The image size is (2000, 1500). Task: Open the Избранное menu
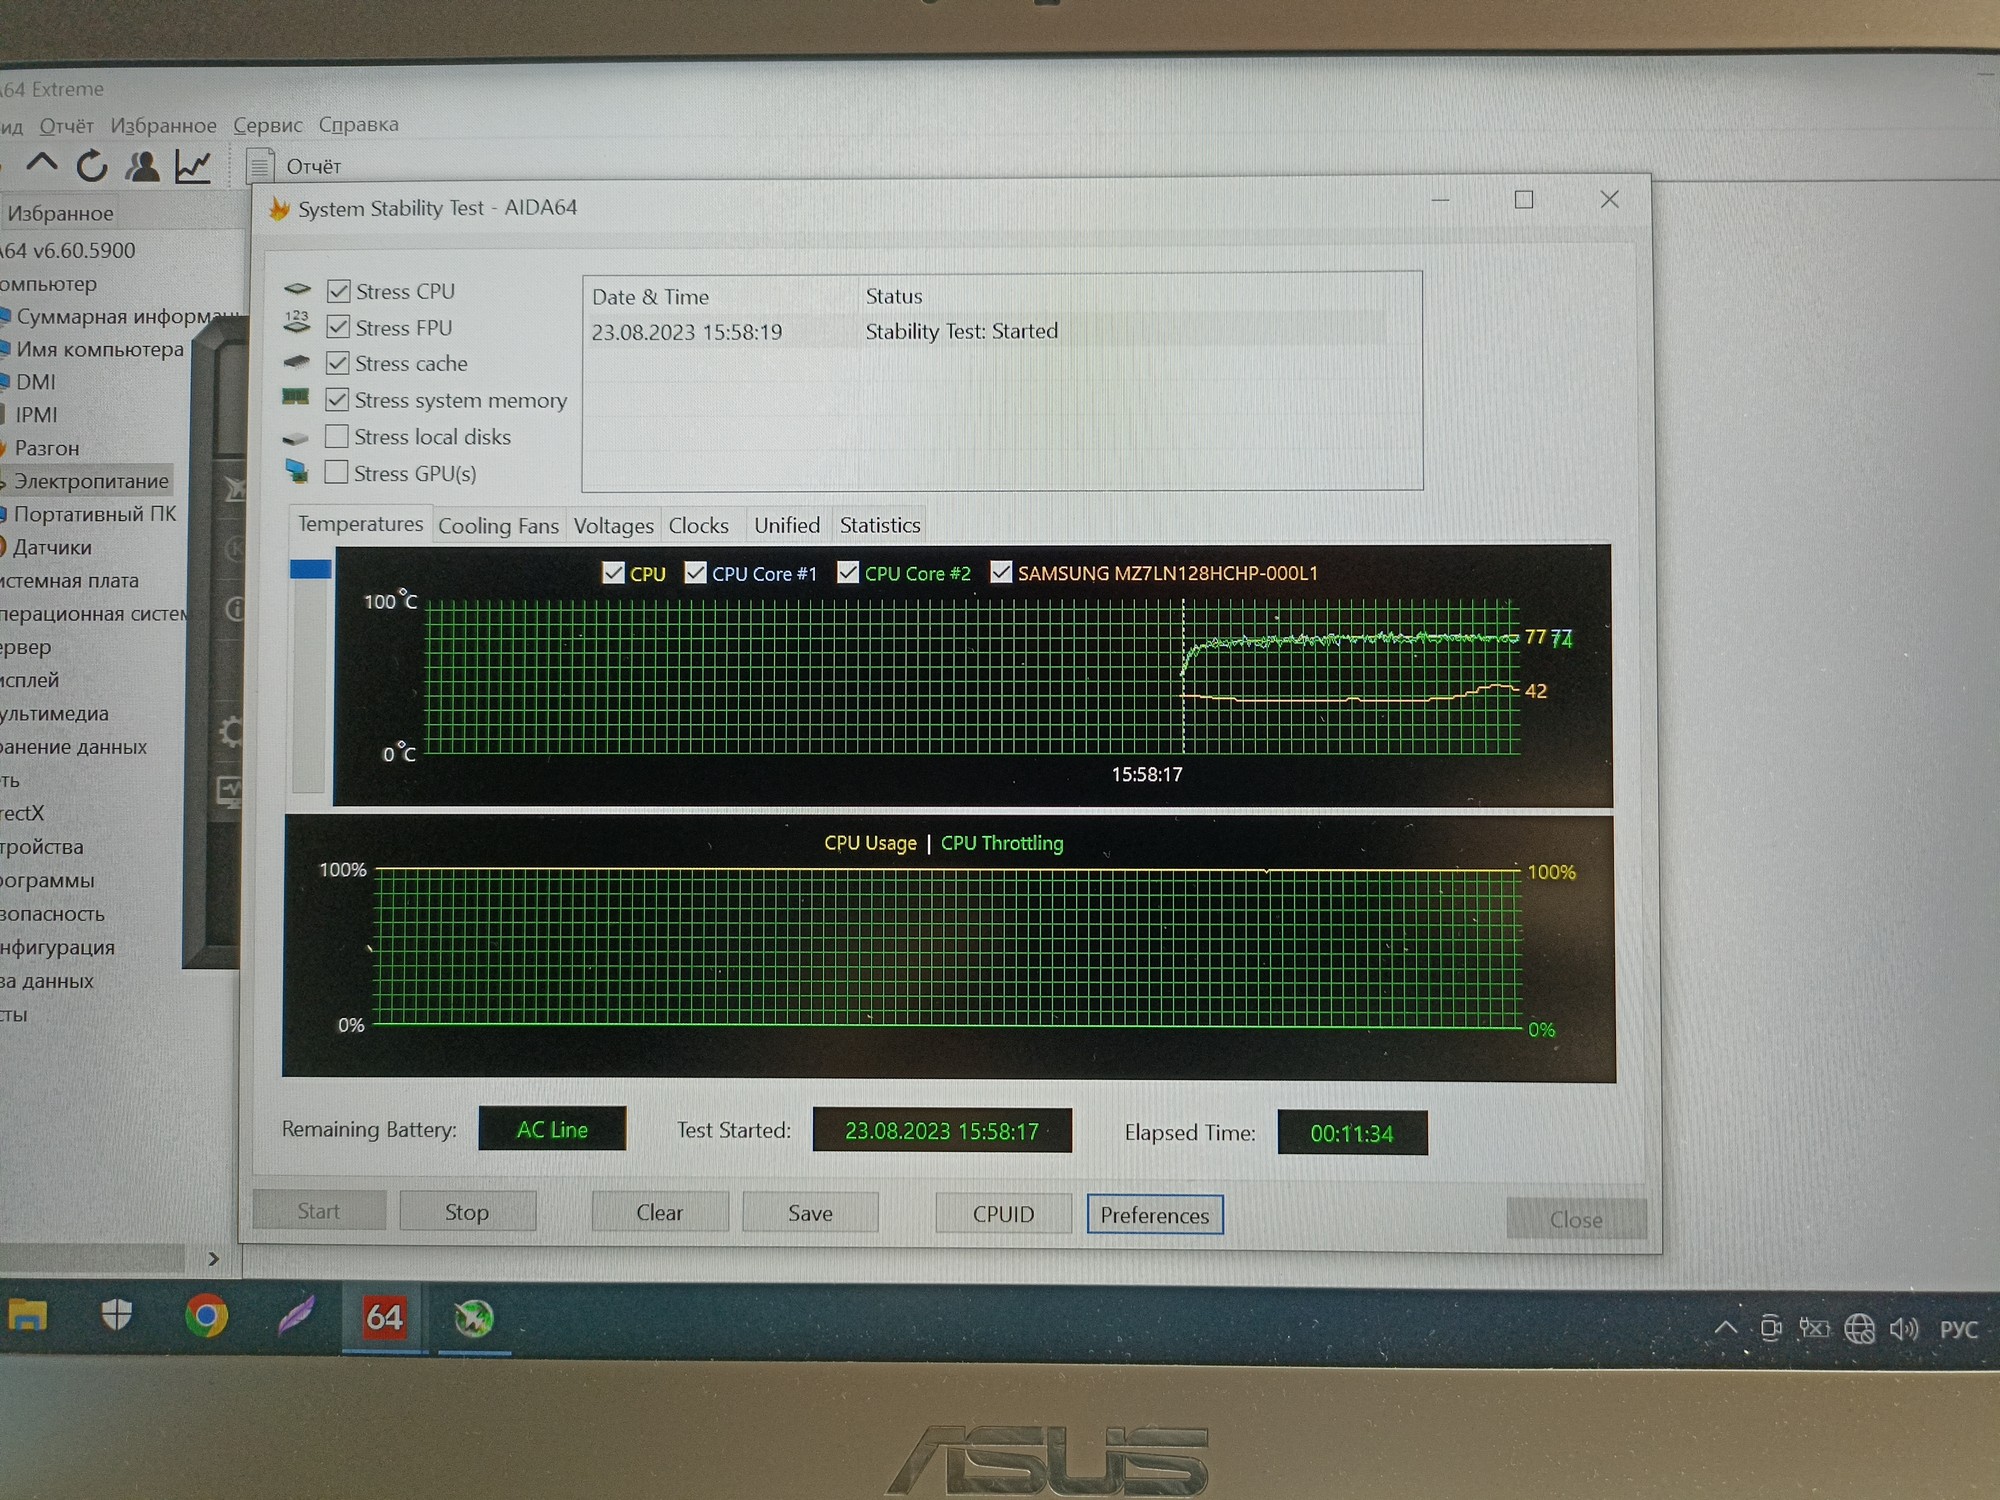(163, 125)
